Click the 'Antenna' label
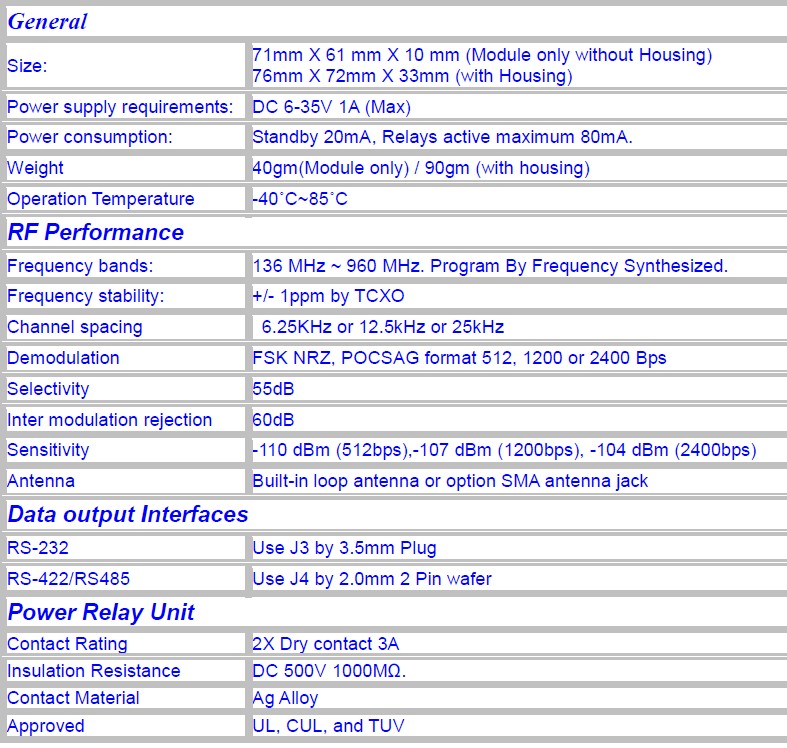787x748 pixels. click(x=41, y=481)
